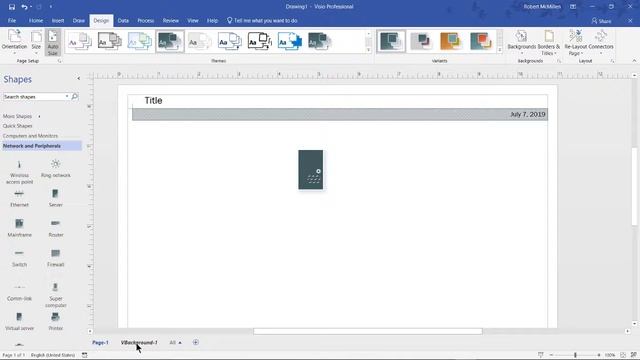Pick the Switch shape

coord(19,258)
